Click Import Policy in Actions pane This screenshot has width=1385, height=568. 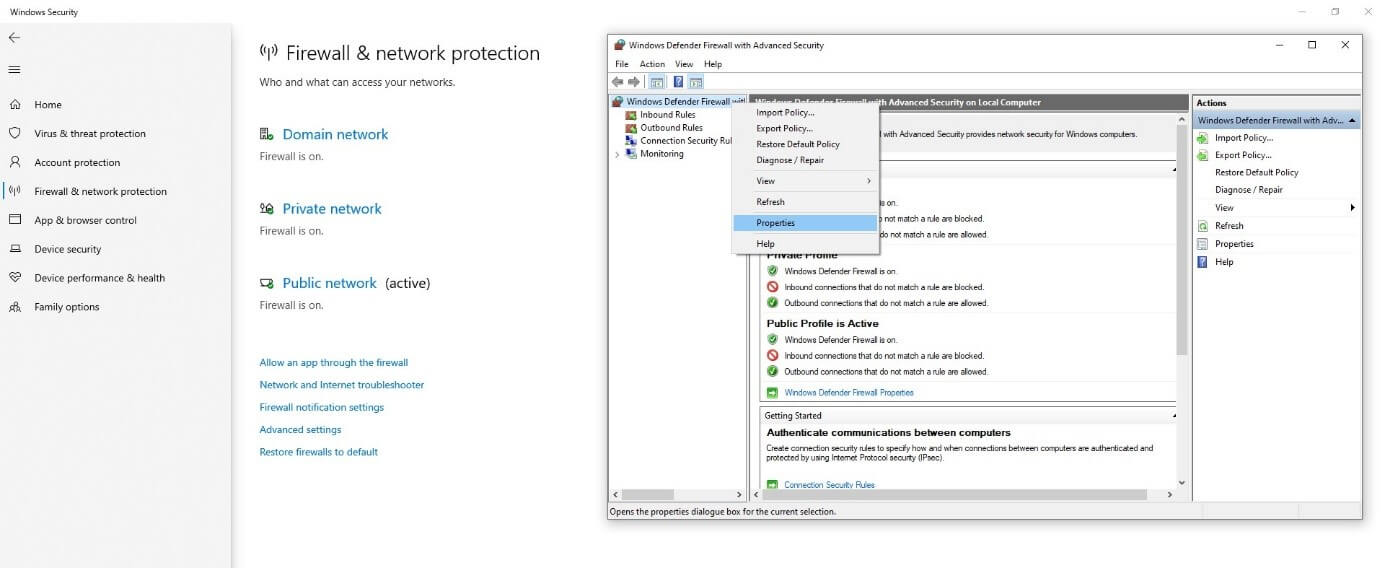pyautogui.click(x=1243, y=138)
